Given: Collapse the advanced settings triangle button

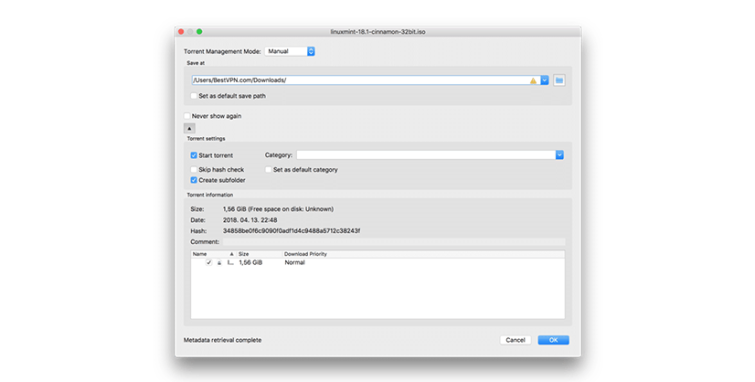Looking at the screenshot, I should click(x=189, y=129).
